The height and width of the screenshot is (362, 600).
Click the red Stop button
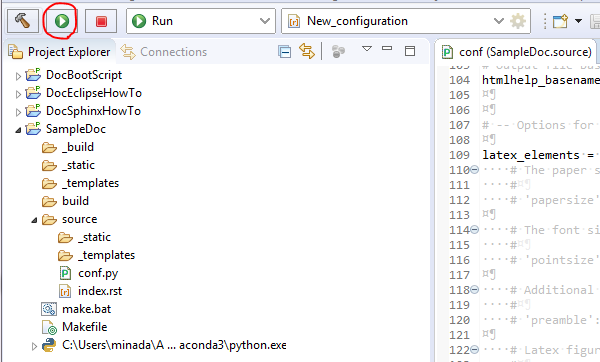pyautogui.click(x=101, y=21)
